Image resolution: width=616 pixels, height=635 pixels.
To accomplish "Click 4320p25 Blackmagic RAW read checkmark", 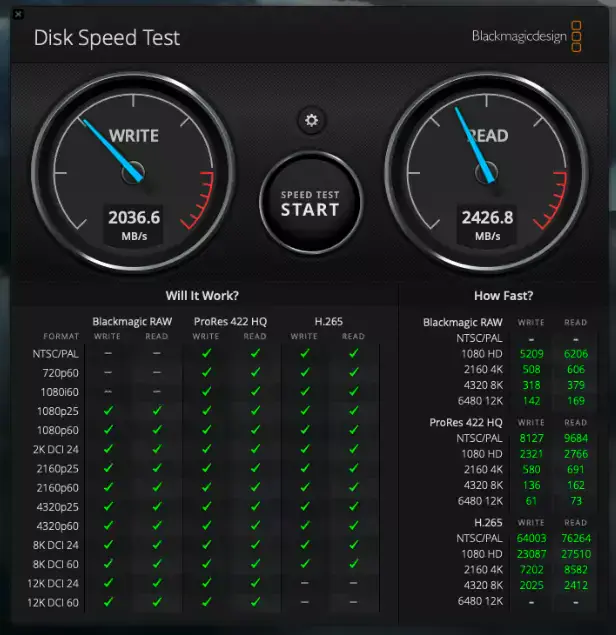I will click(157, 506).
